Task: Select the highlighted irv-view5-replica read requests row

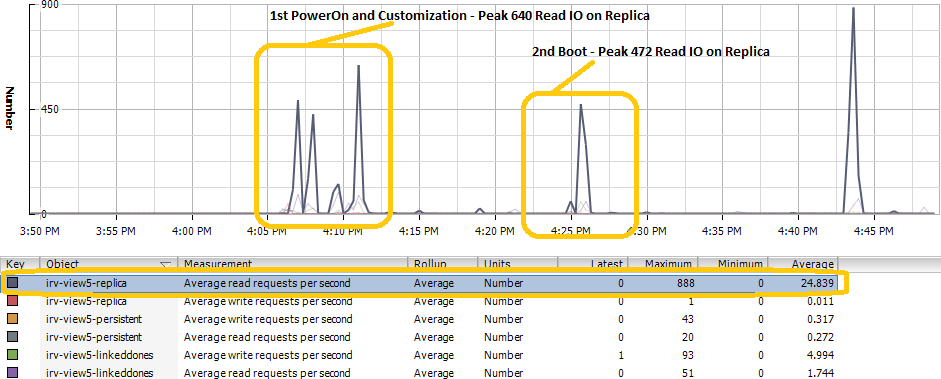Action: [420, 283]
